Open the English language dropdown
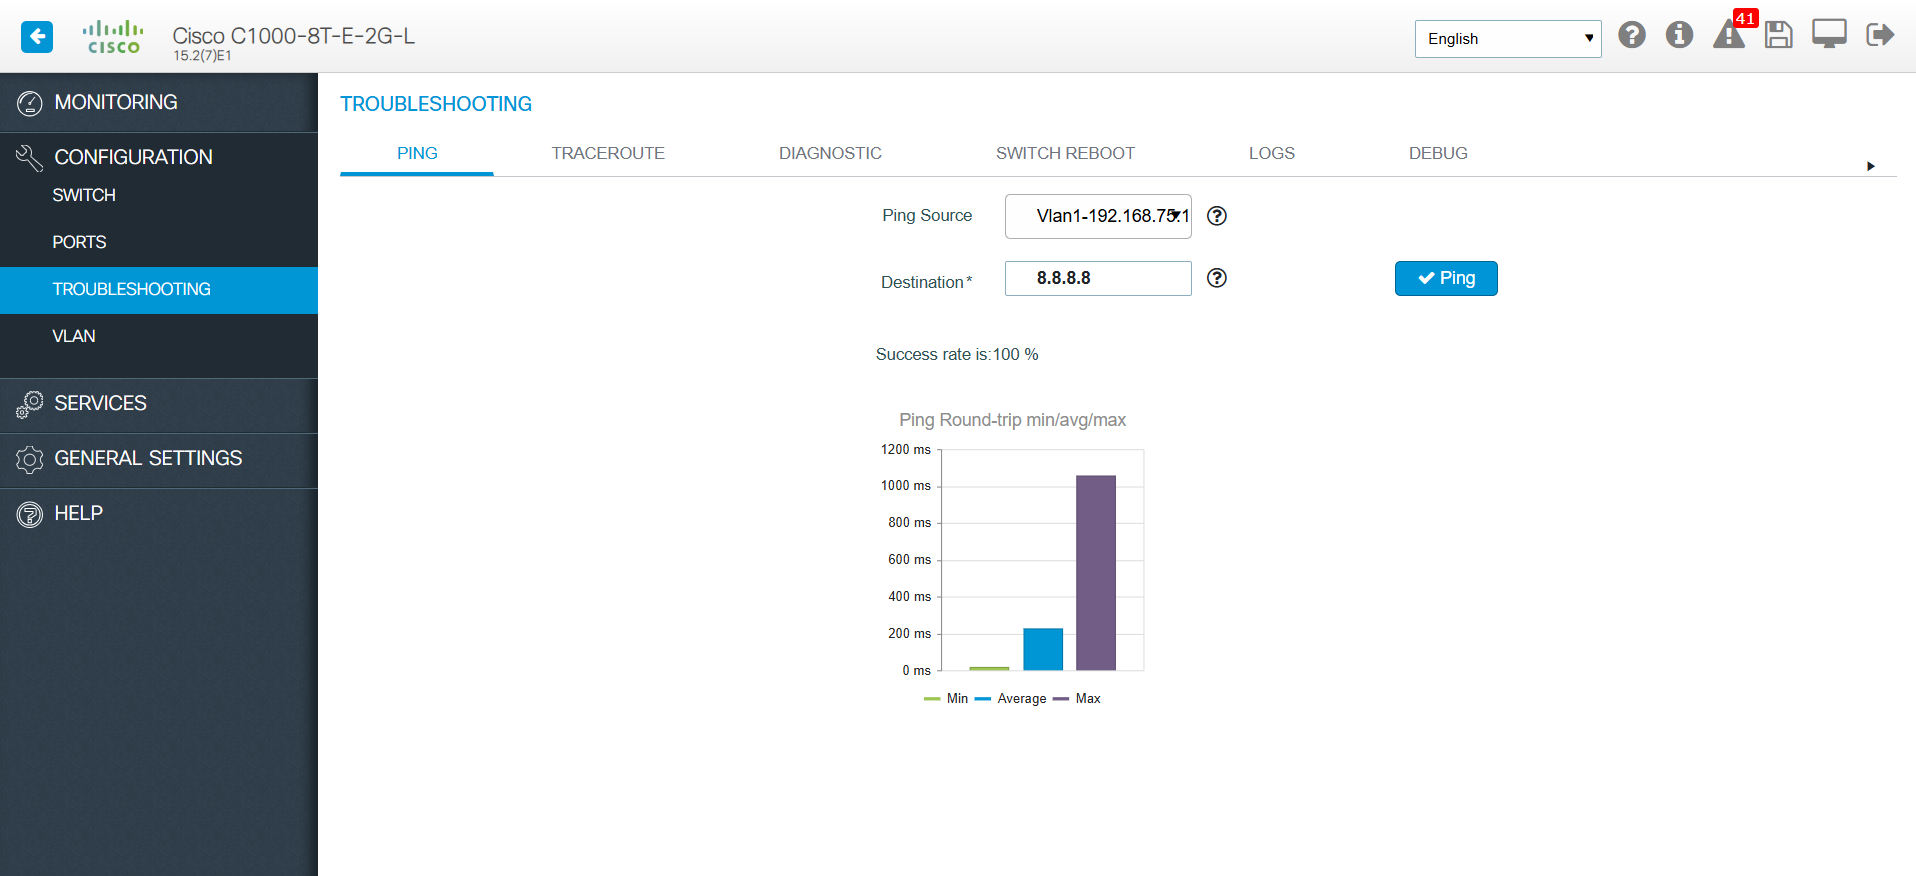1916x876 pixels. pyautogui.click(x=1508, y=39)
